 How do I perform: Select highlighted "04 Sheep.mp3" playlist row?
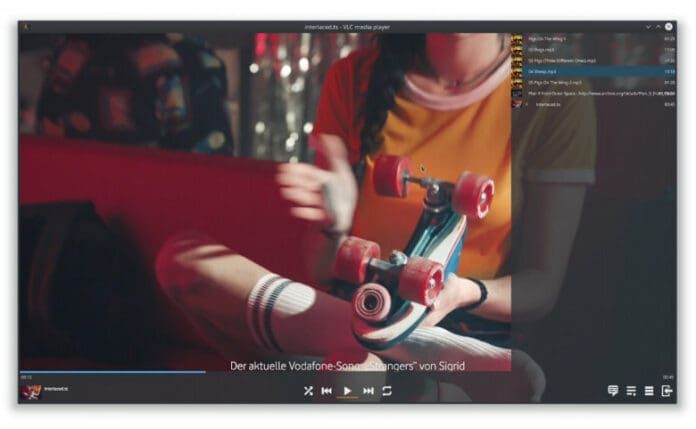(x=594, y=72)
